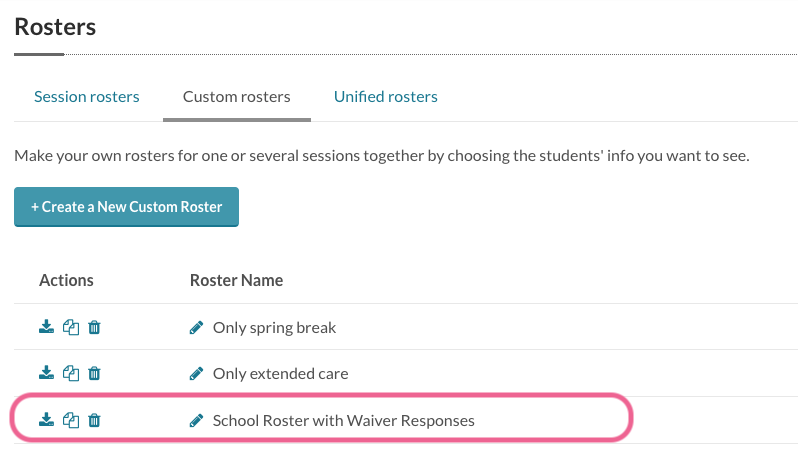Image resolution: width=798 pixels, height=476 pixels.
Task: Delete the Only spring break roster
Action: [94, 327]
